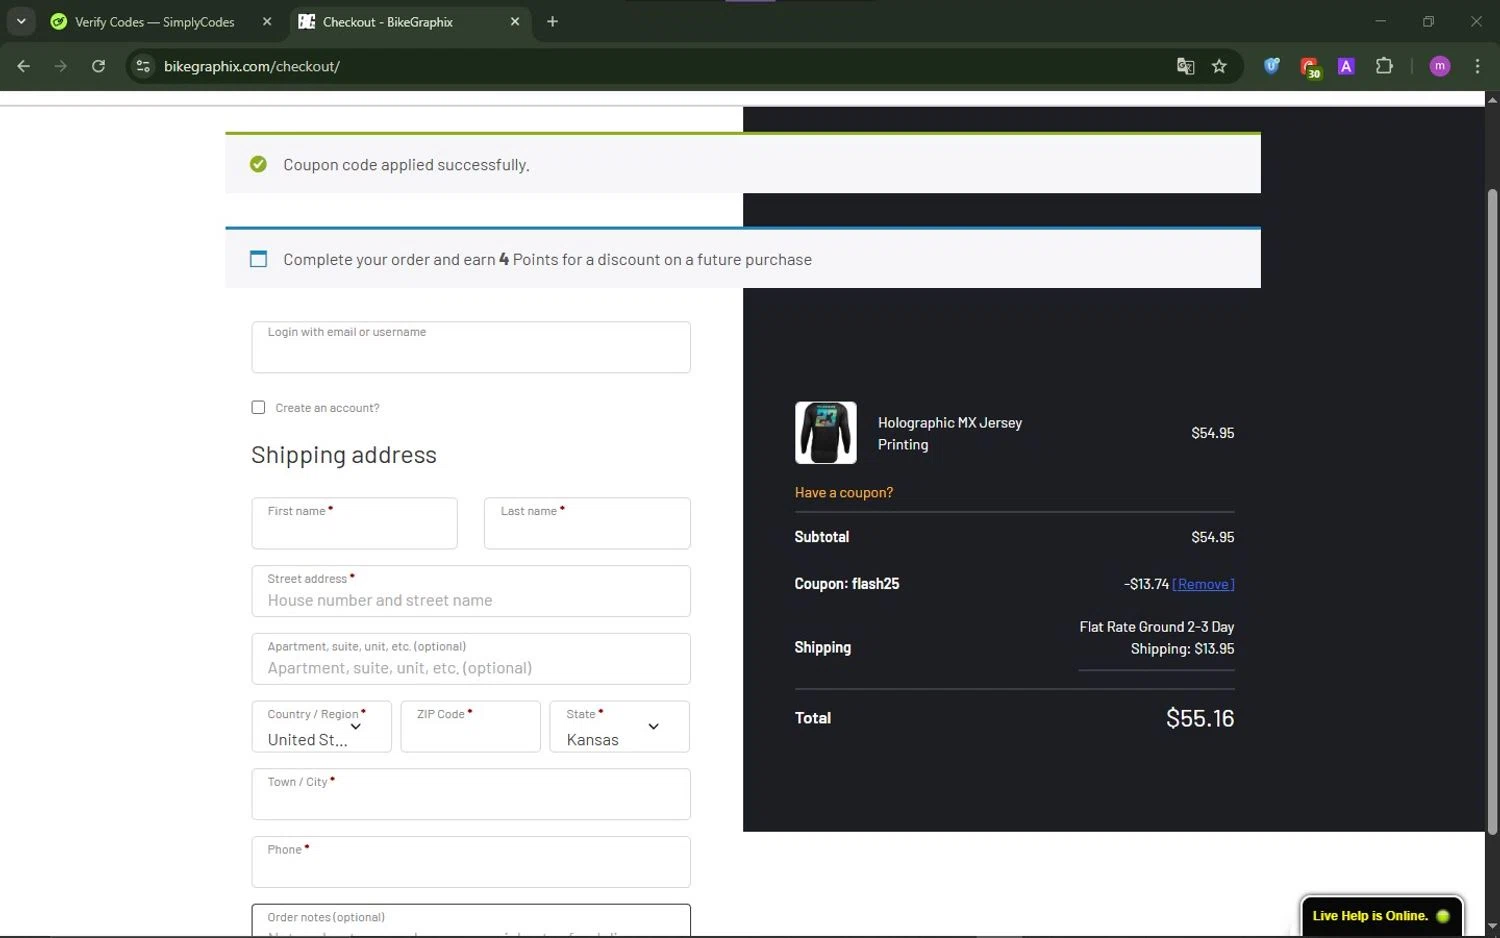Click the Phone field
The width and height of the screenshot is (1500, 938).
point(471,862)
